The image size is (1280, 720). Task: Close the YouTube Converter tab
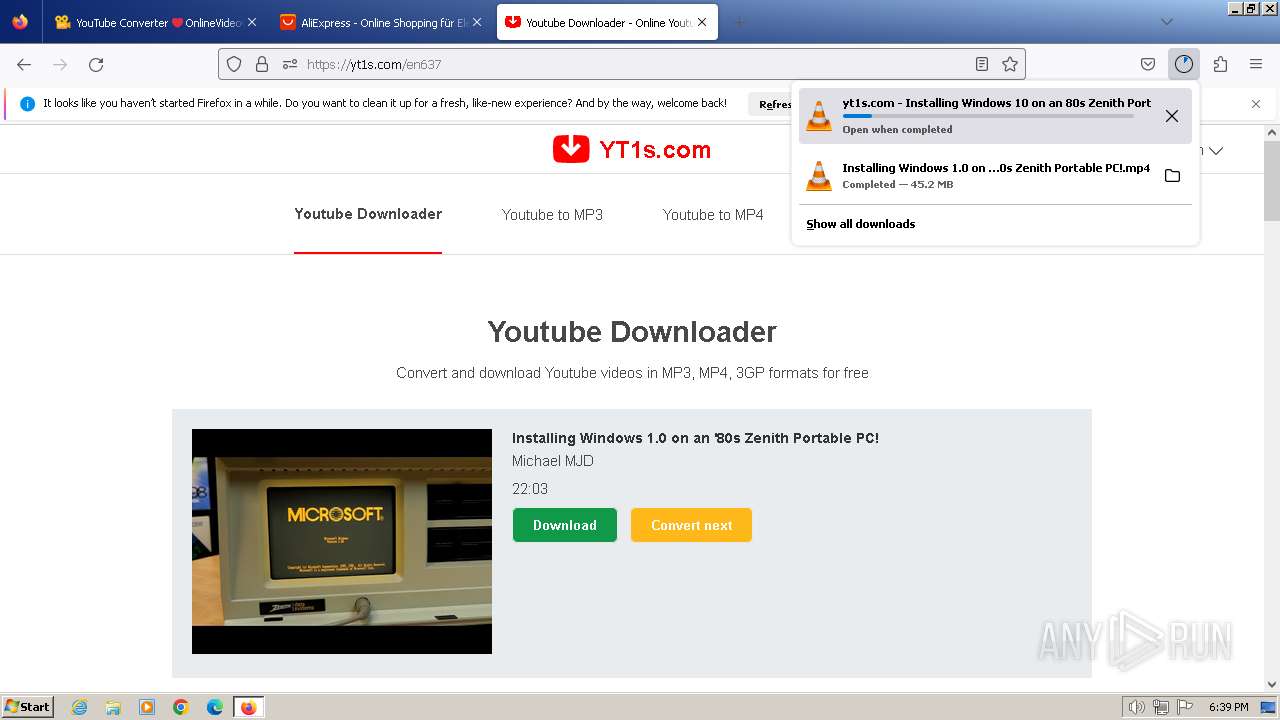(x=252, y=22)
